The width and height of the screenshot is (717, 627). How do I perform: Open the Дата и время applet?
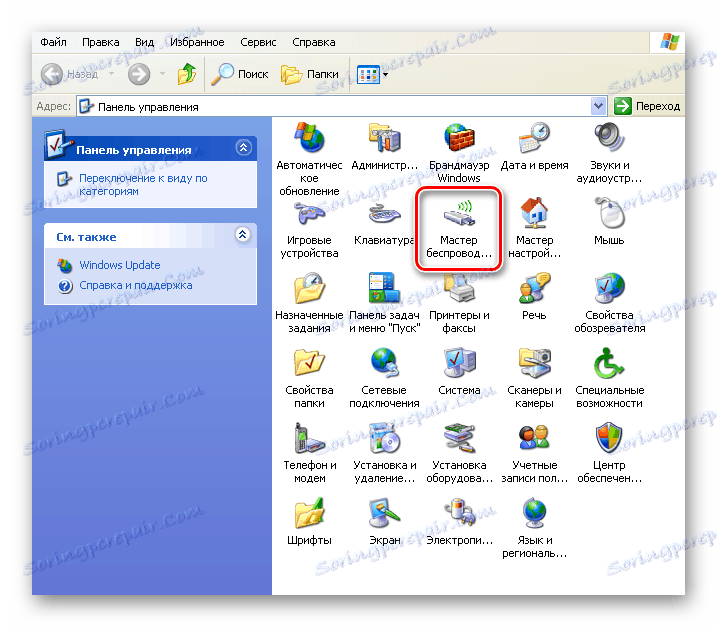click(x=534, y=138)
